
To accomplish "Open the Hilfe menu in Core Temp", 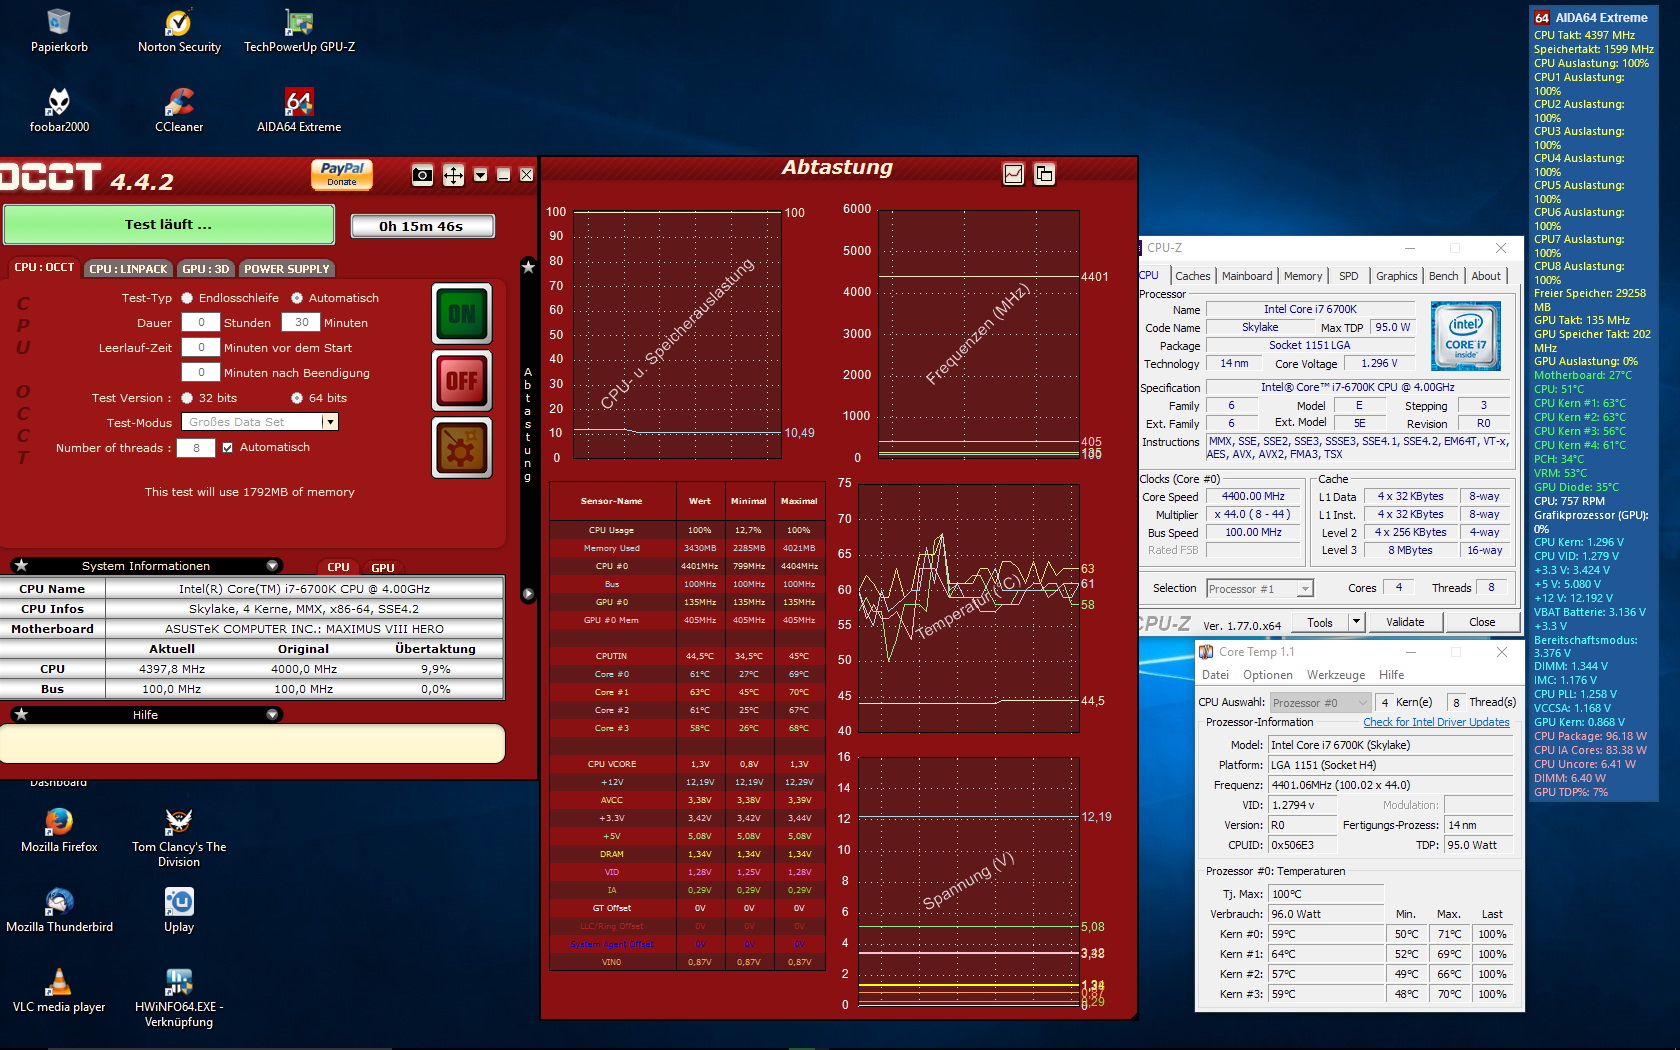I will 1391,675.
